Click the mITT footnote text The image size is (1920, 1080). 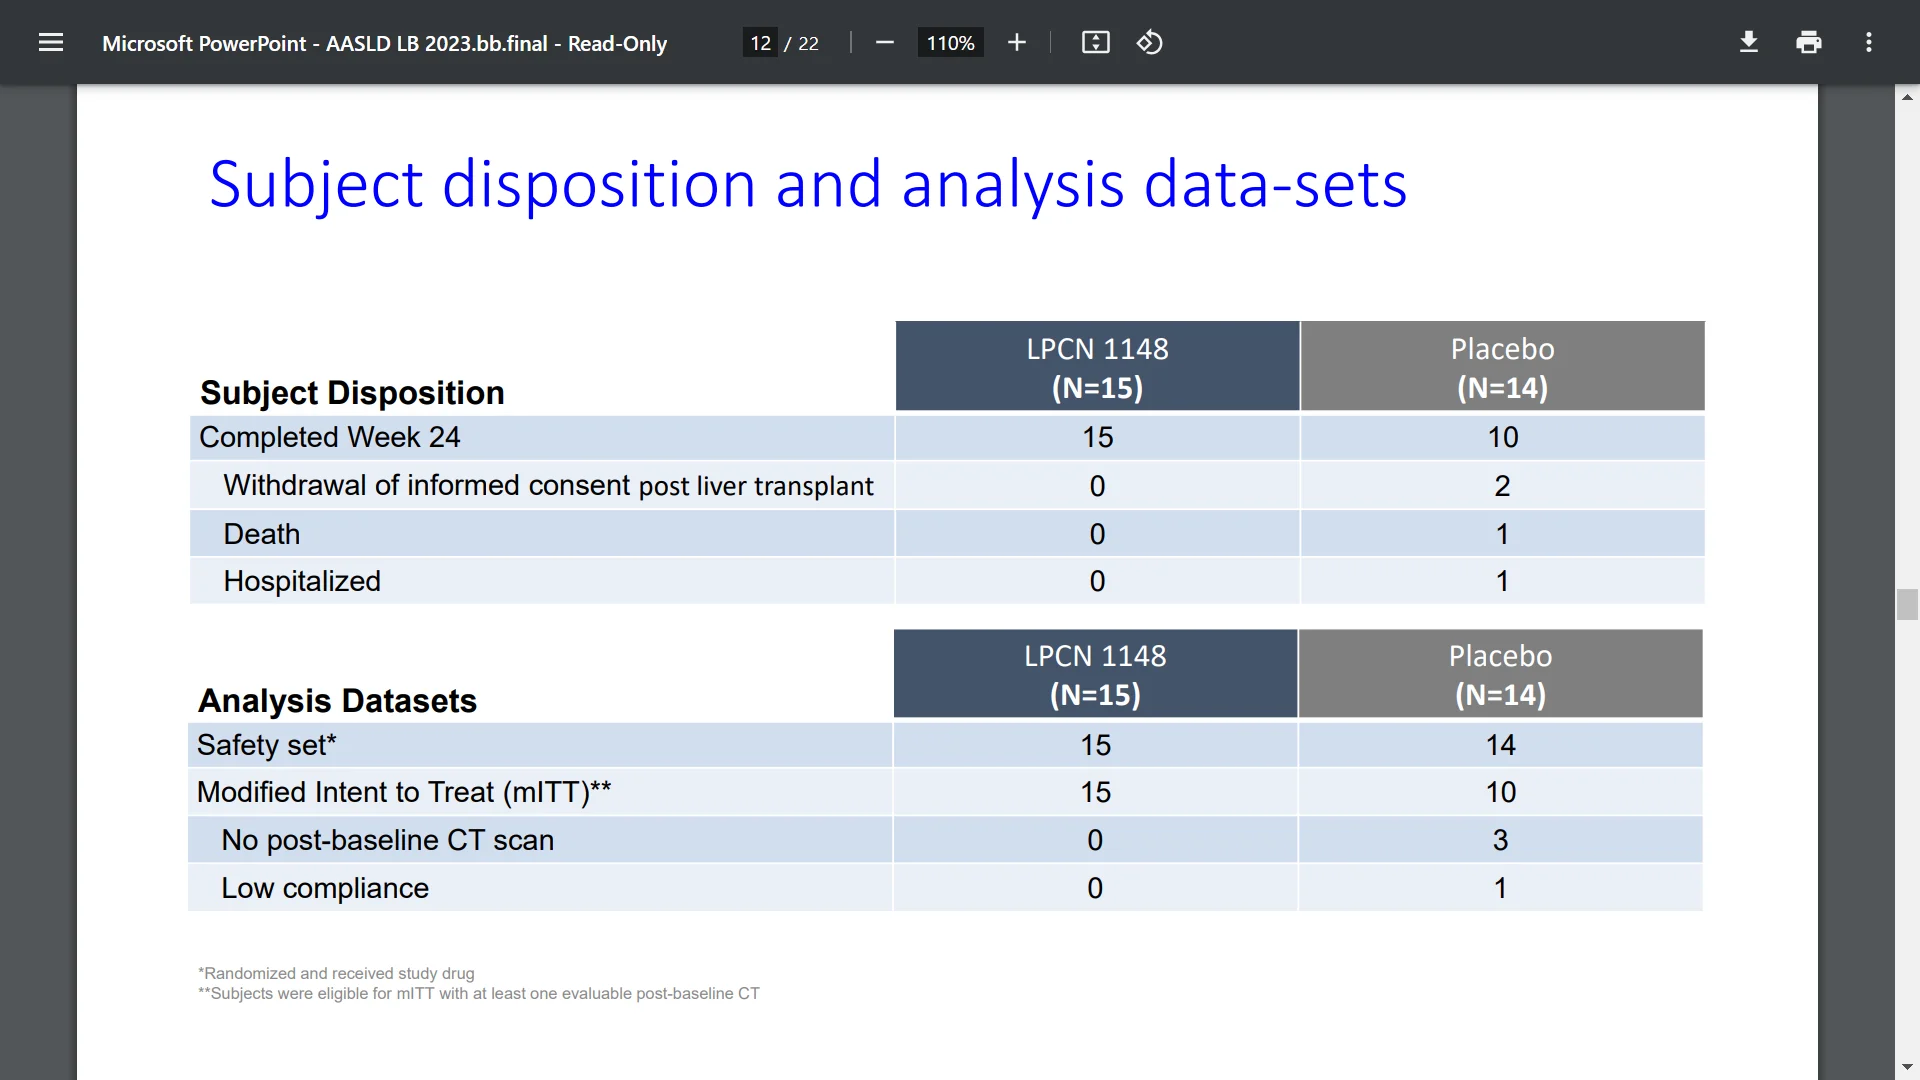coord(479,993)
